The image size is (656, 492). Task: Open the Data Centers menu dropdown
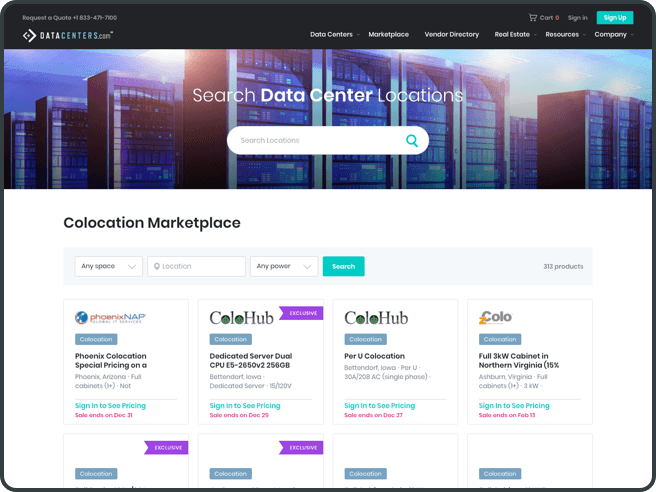click(x=333, y=35)
